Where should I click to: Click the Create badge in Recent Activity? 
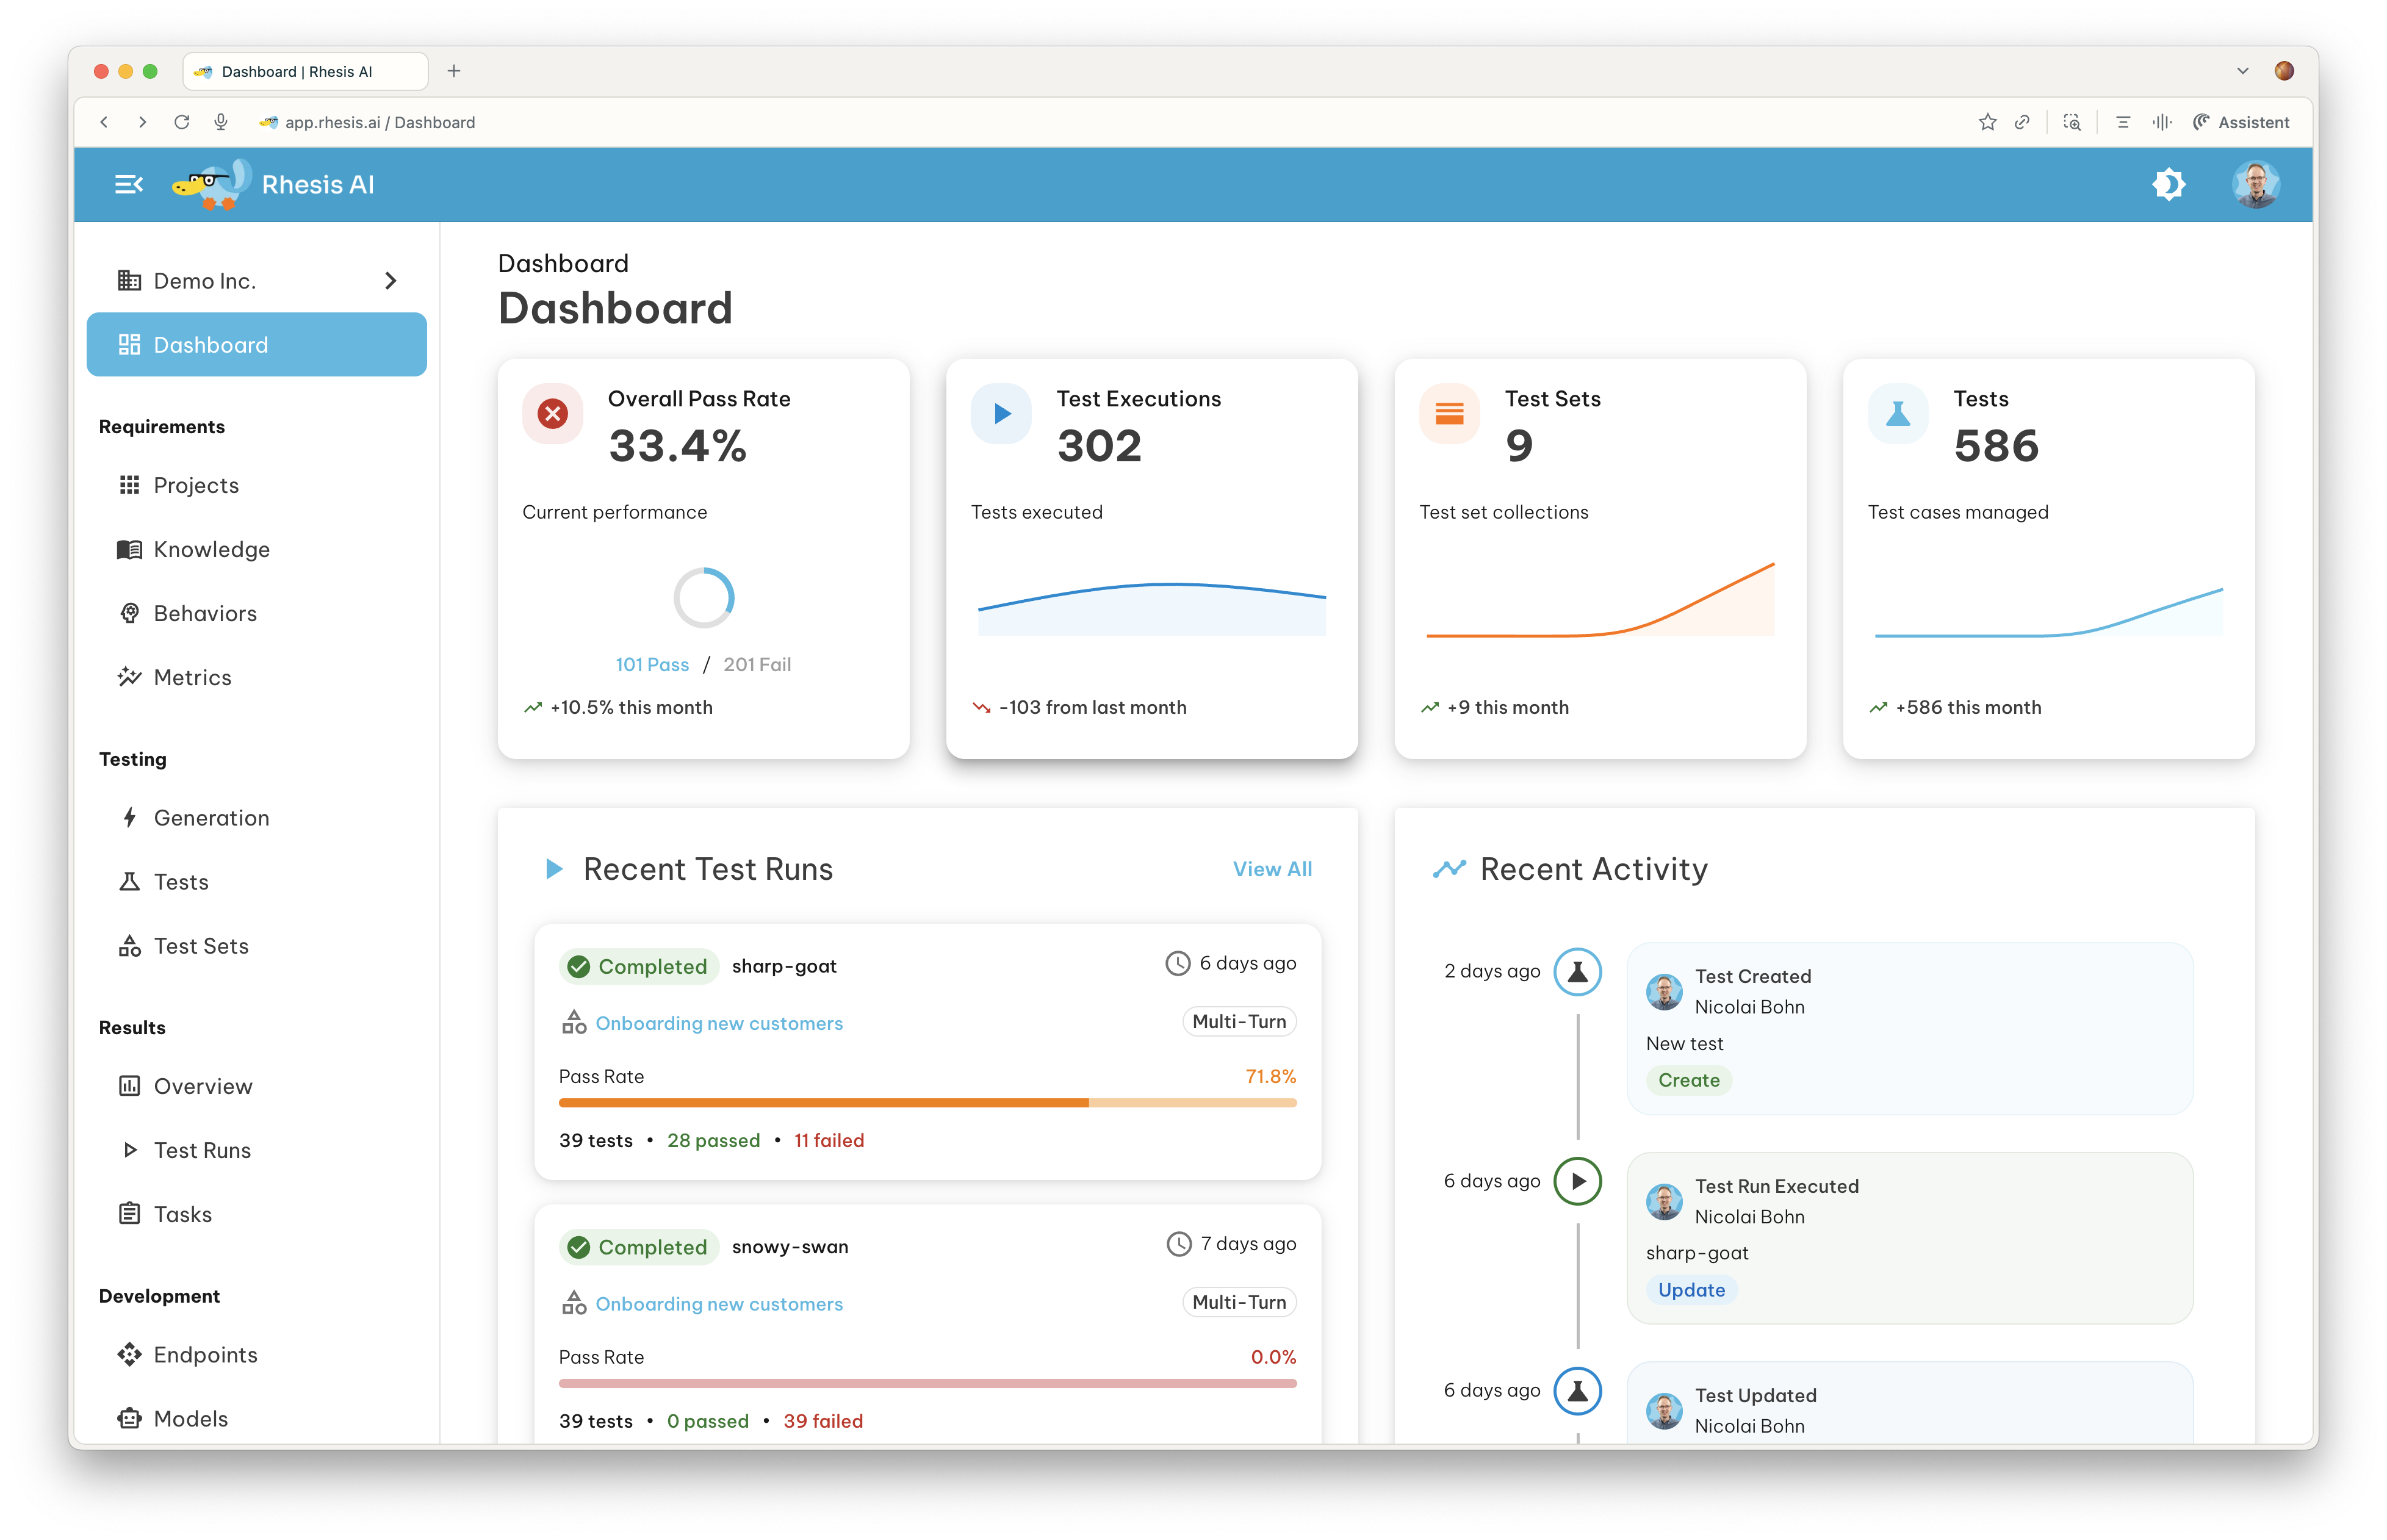[1689, 1080]
